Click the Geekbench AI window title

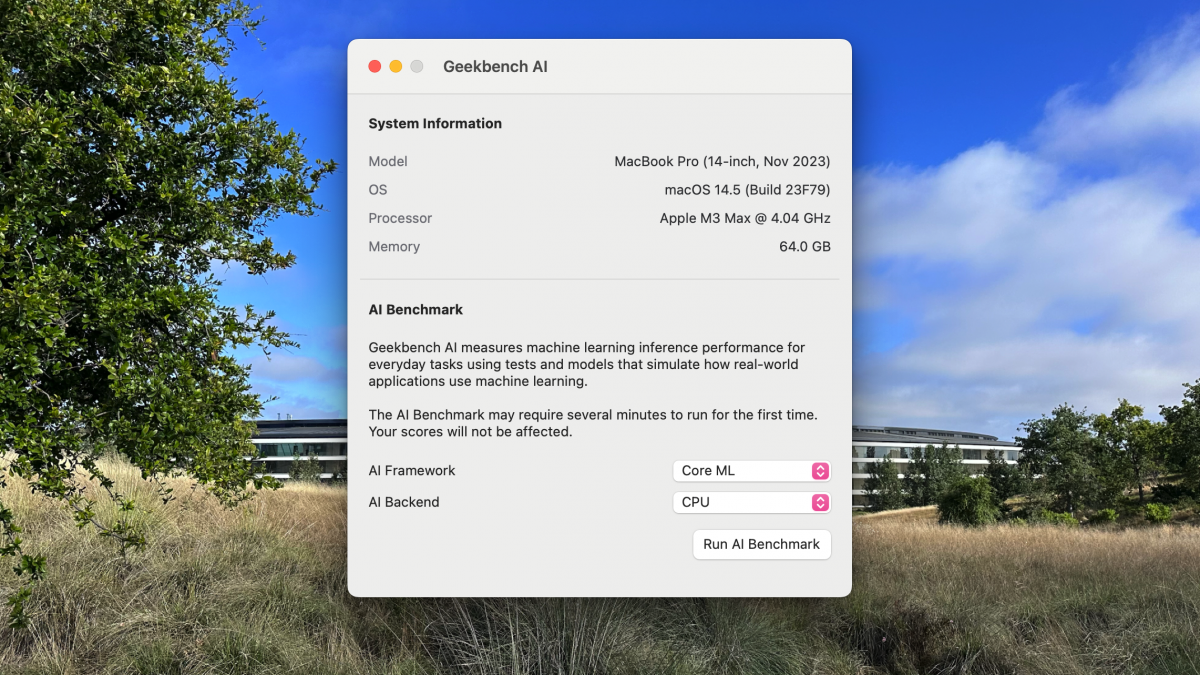(495, 67)
